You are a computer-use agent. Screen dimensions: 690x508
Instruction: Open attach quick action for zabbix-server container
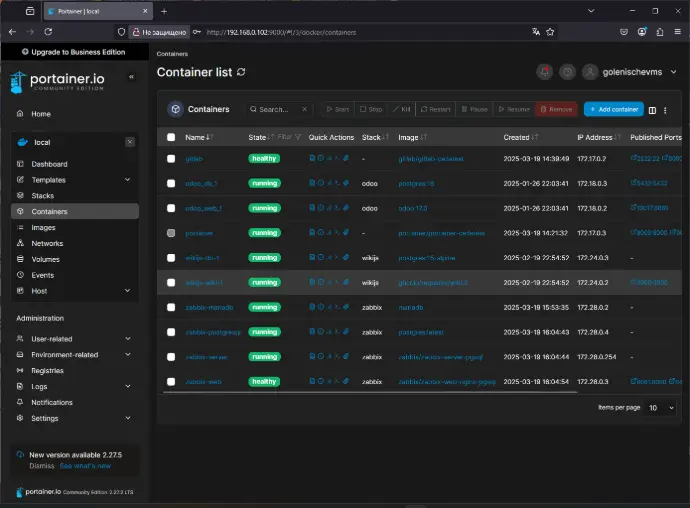coord(346,356)
